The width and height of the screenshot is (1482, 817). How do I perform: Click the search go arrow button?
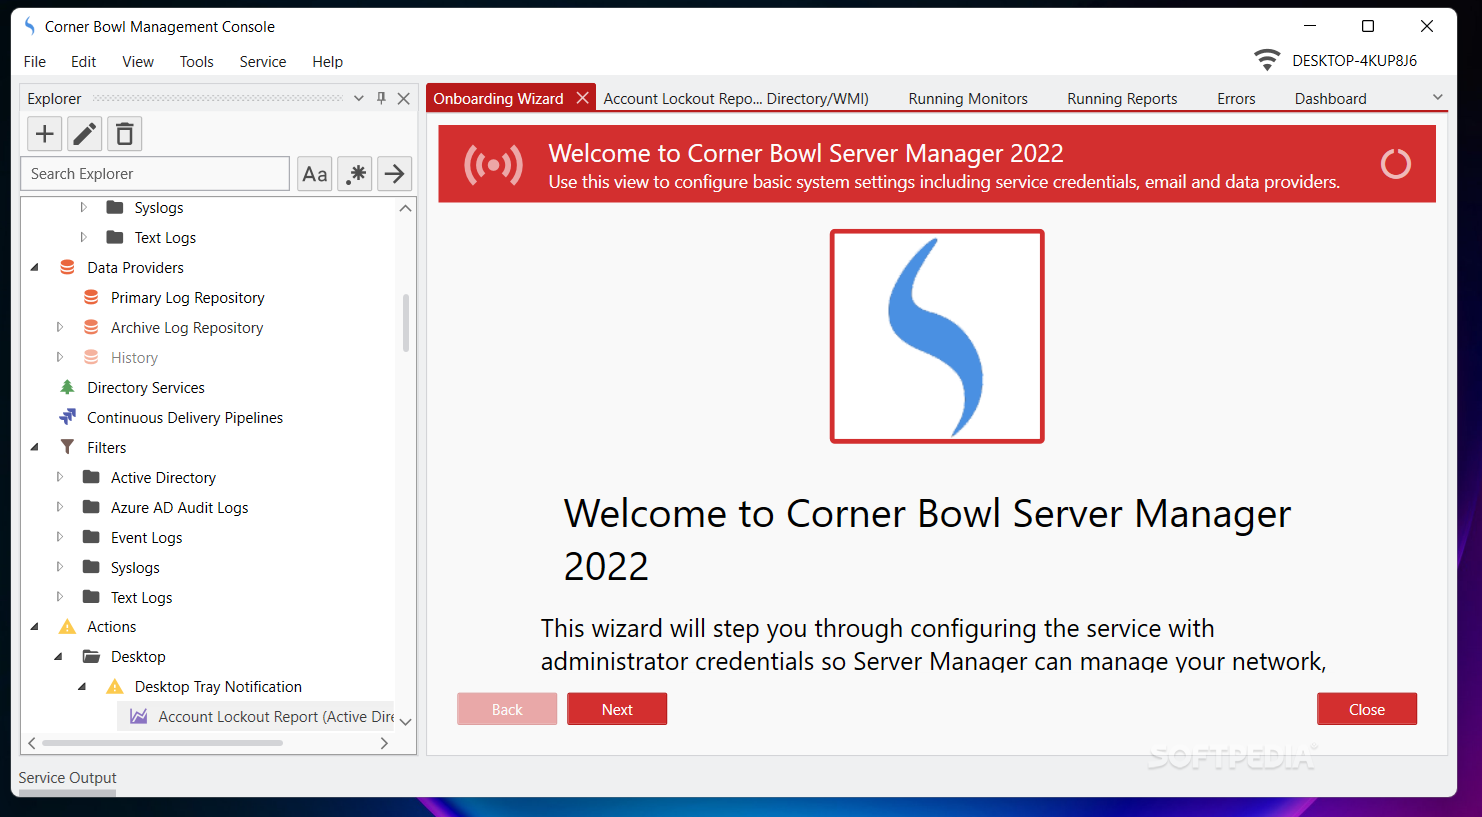pyautogui.click(x=395, y=174)
